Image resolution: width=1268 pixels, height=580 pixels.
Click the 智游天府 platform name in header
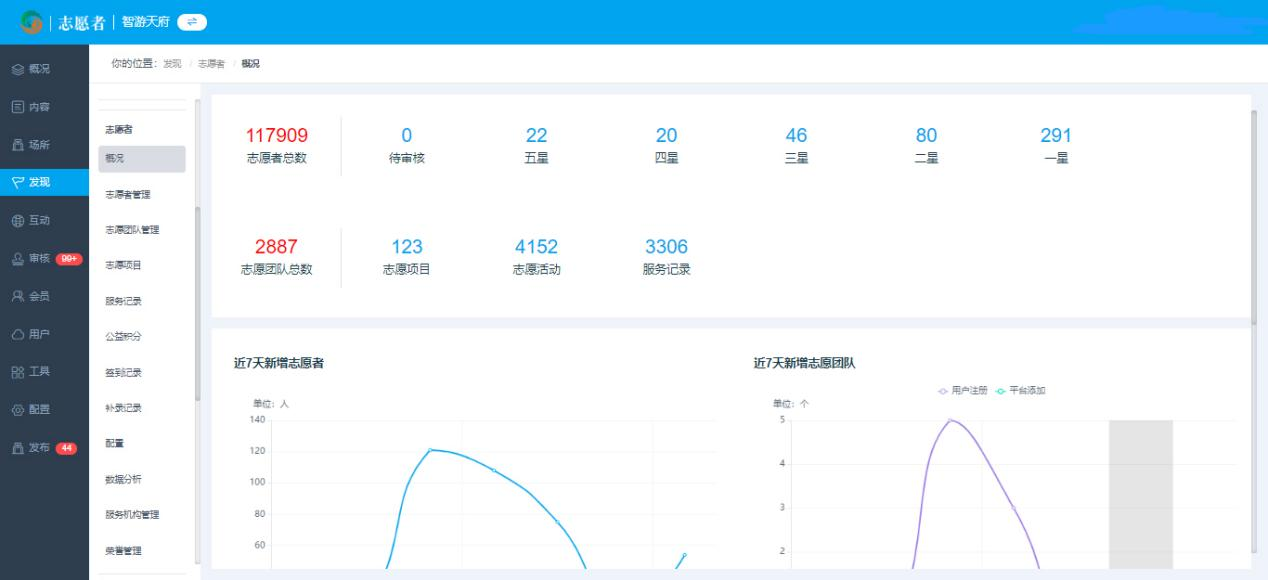[x=147, y=22]
